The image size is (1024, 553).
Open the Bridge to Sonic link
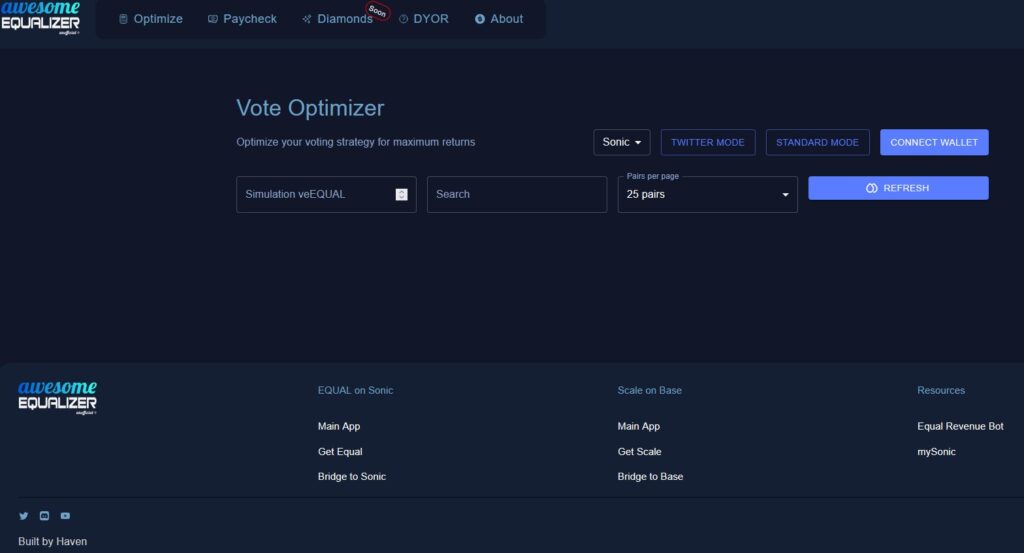pos(351,477)
